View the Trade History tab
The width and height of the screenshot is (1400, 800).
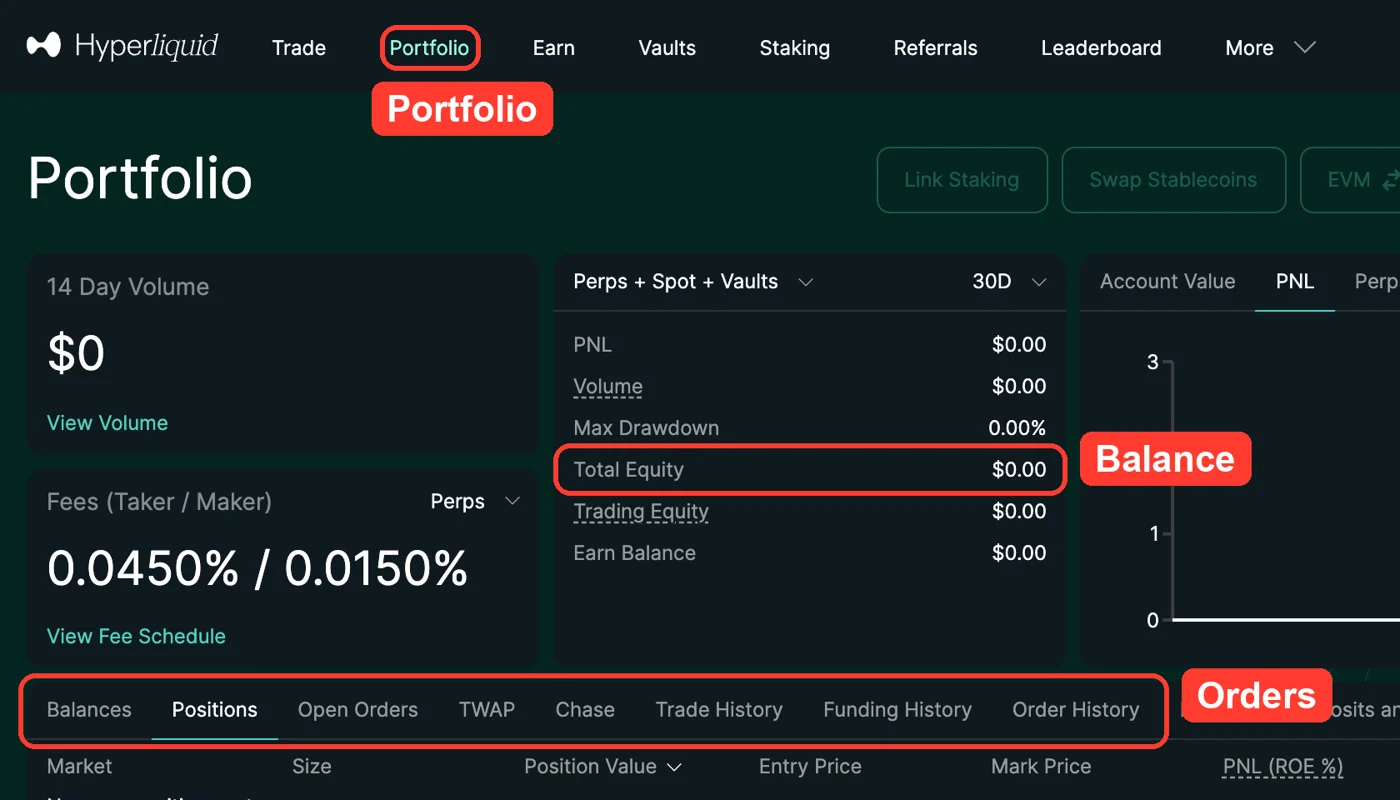click(x=719, y=710)
